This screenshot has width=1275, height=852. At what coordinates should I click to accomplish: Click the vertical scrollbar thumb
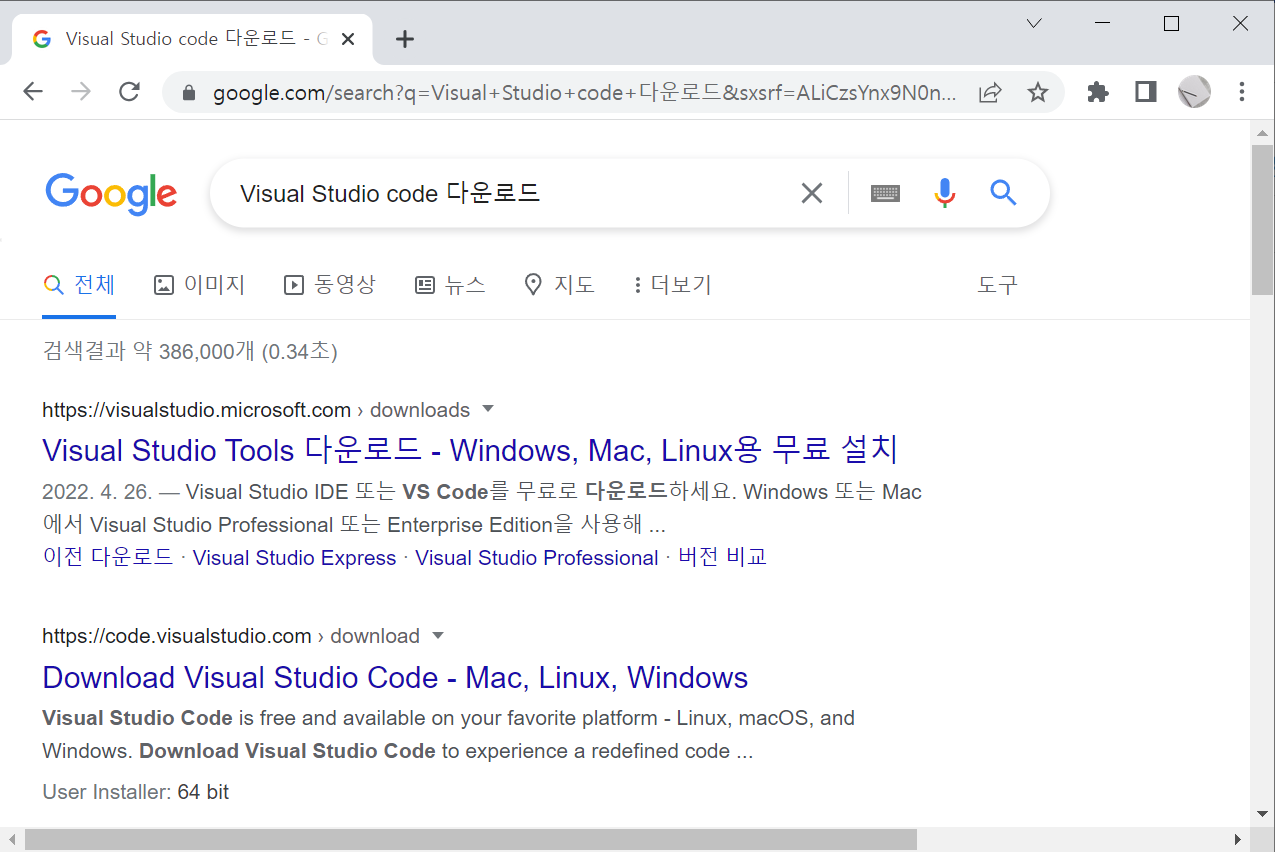click(x=1262, y=220)
